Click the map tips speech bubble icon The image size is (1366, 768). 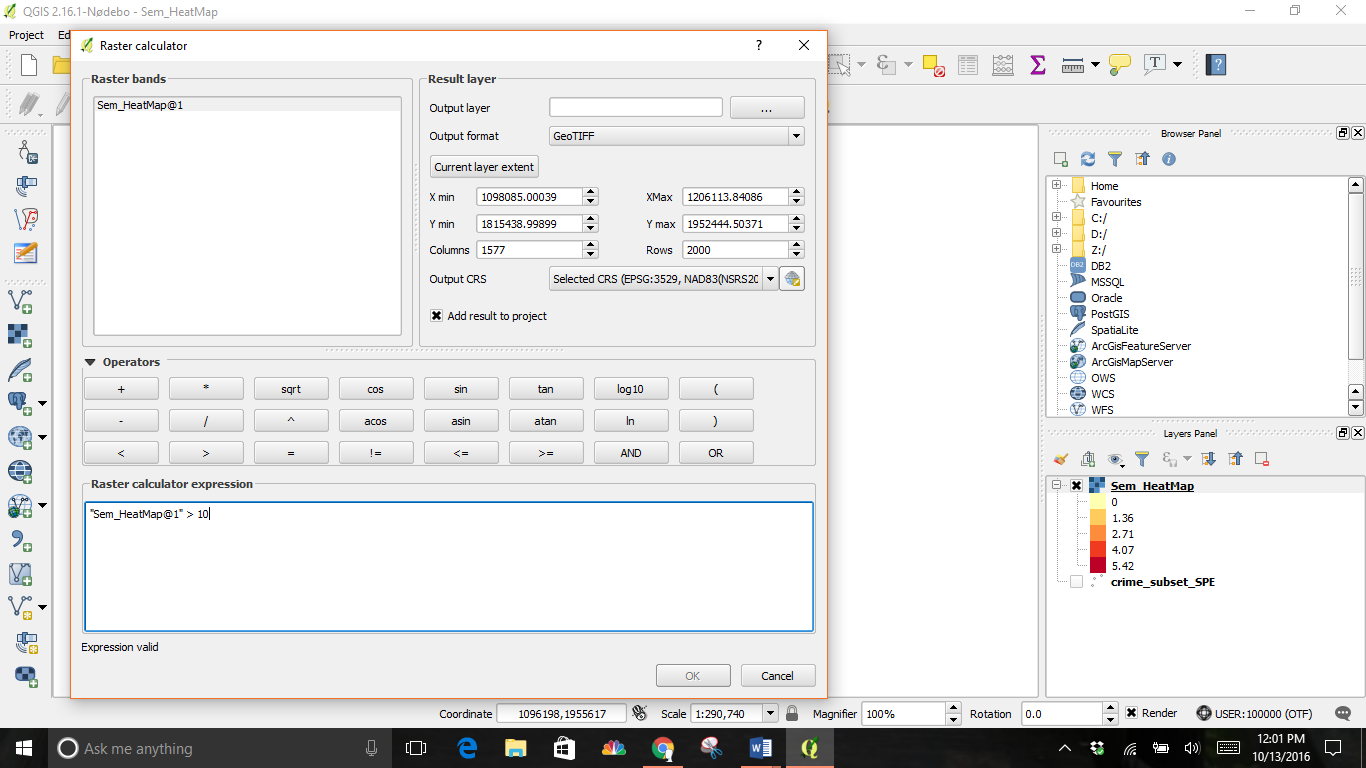click(1120, 65)
